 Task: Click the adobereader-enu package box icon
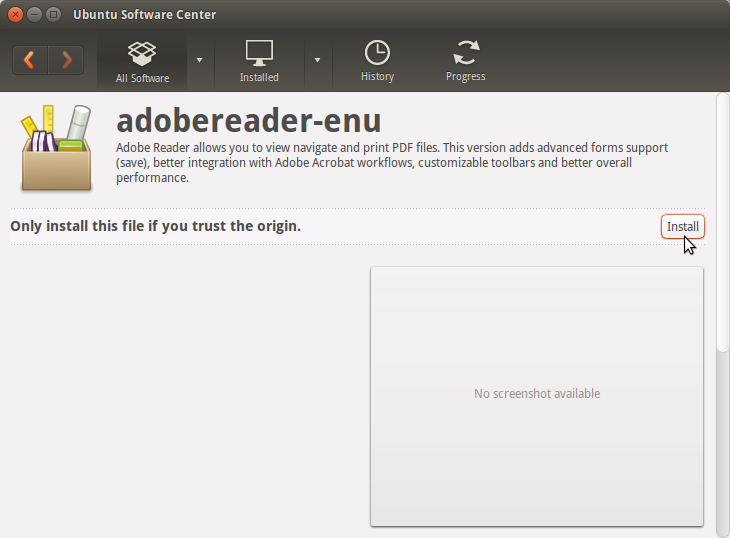[56, 148]
